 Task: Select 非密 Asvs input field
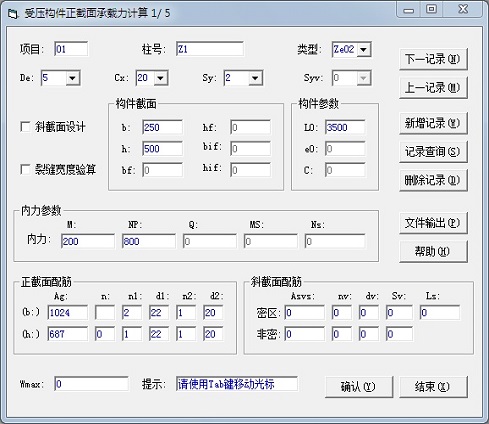[305, 334]
